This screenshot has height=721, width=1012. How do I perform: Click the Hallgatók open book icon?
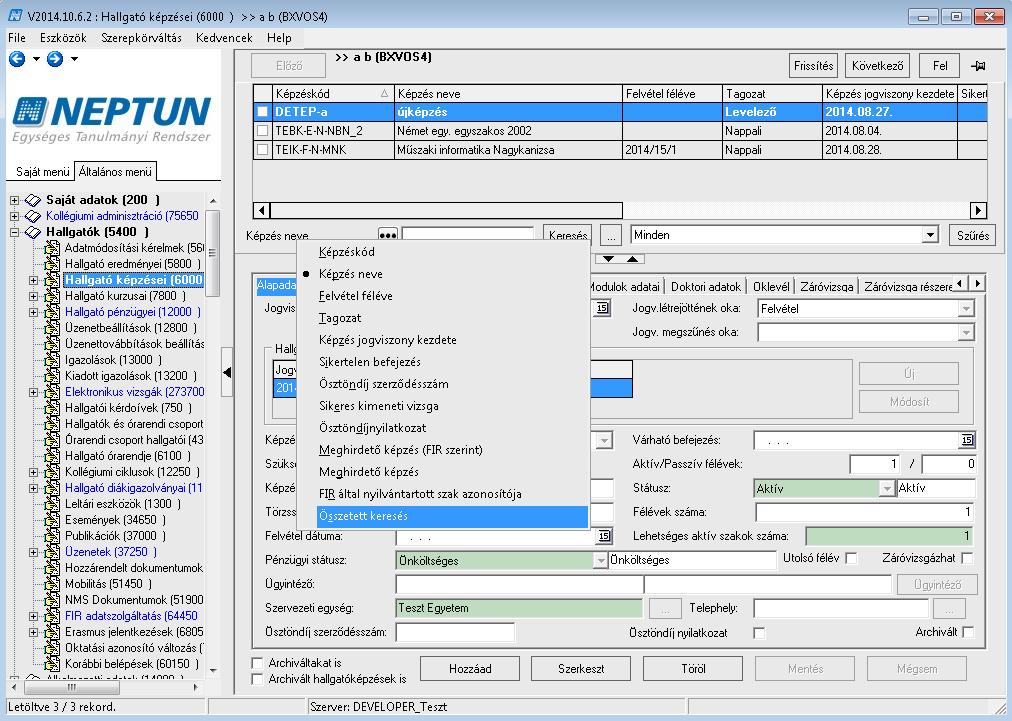pos(33,232)
